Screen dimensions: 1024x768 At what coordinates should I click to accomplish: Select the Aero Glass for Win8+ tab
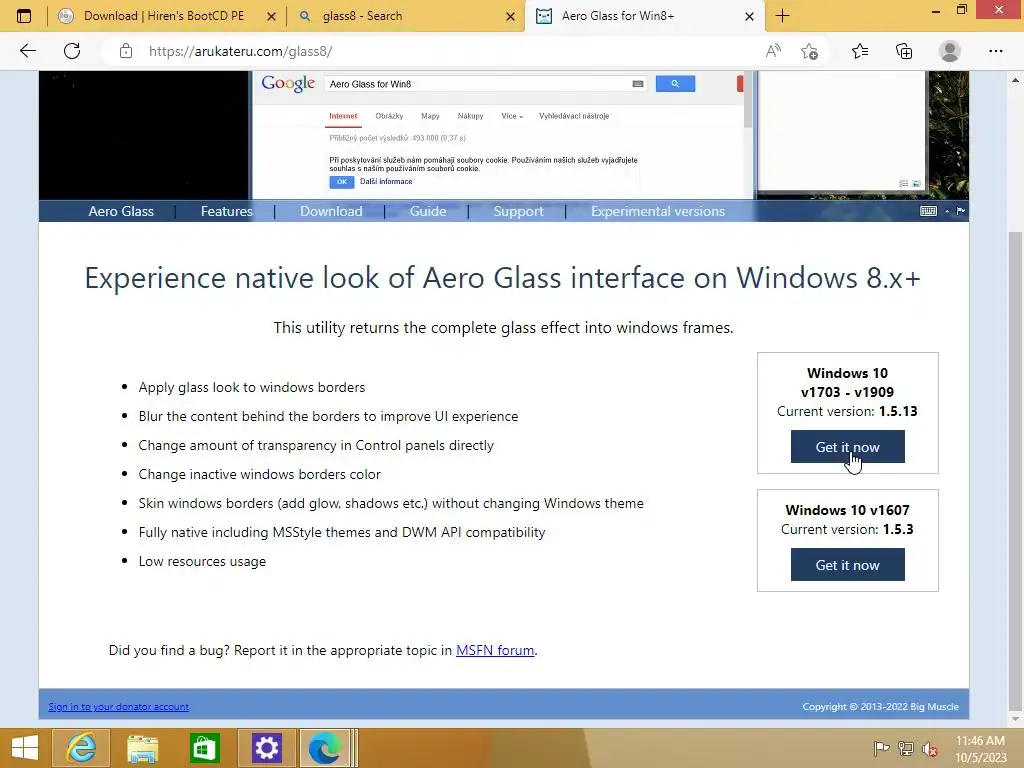coord(643,16)
